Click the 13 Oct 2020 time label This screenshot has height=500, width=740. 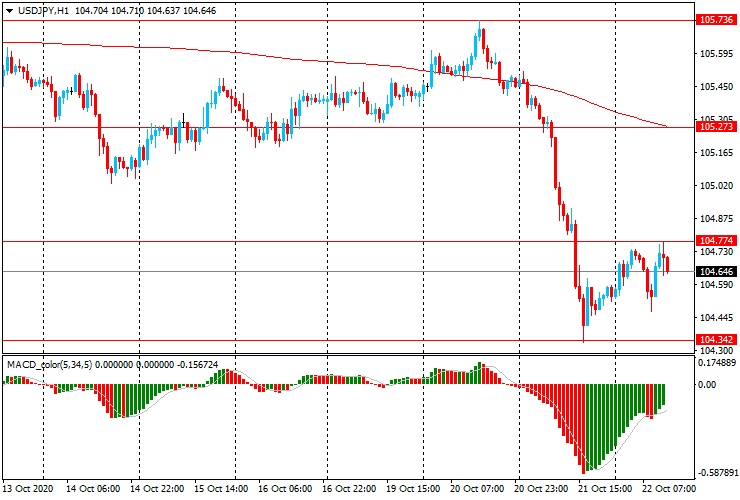point(28,488)
